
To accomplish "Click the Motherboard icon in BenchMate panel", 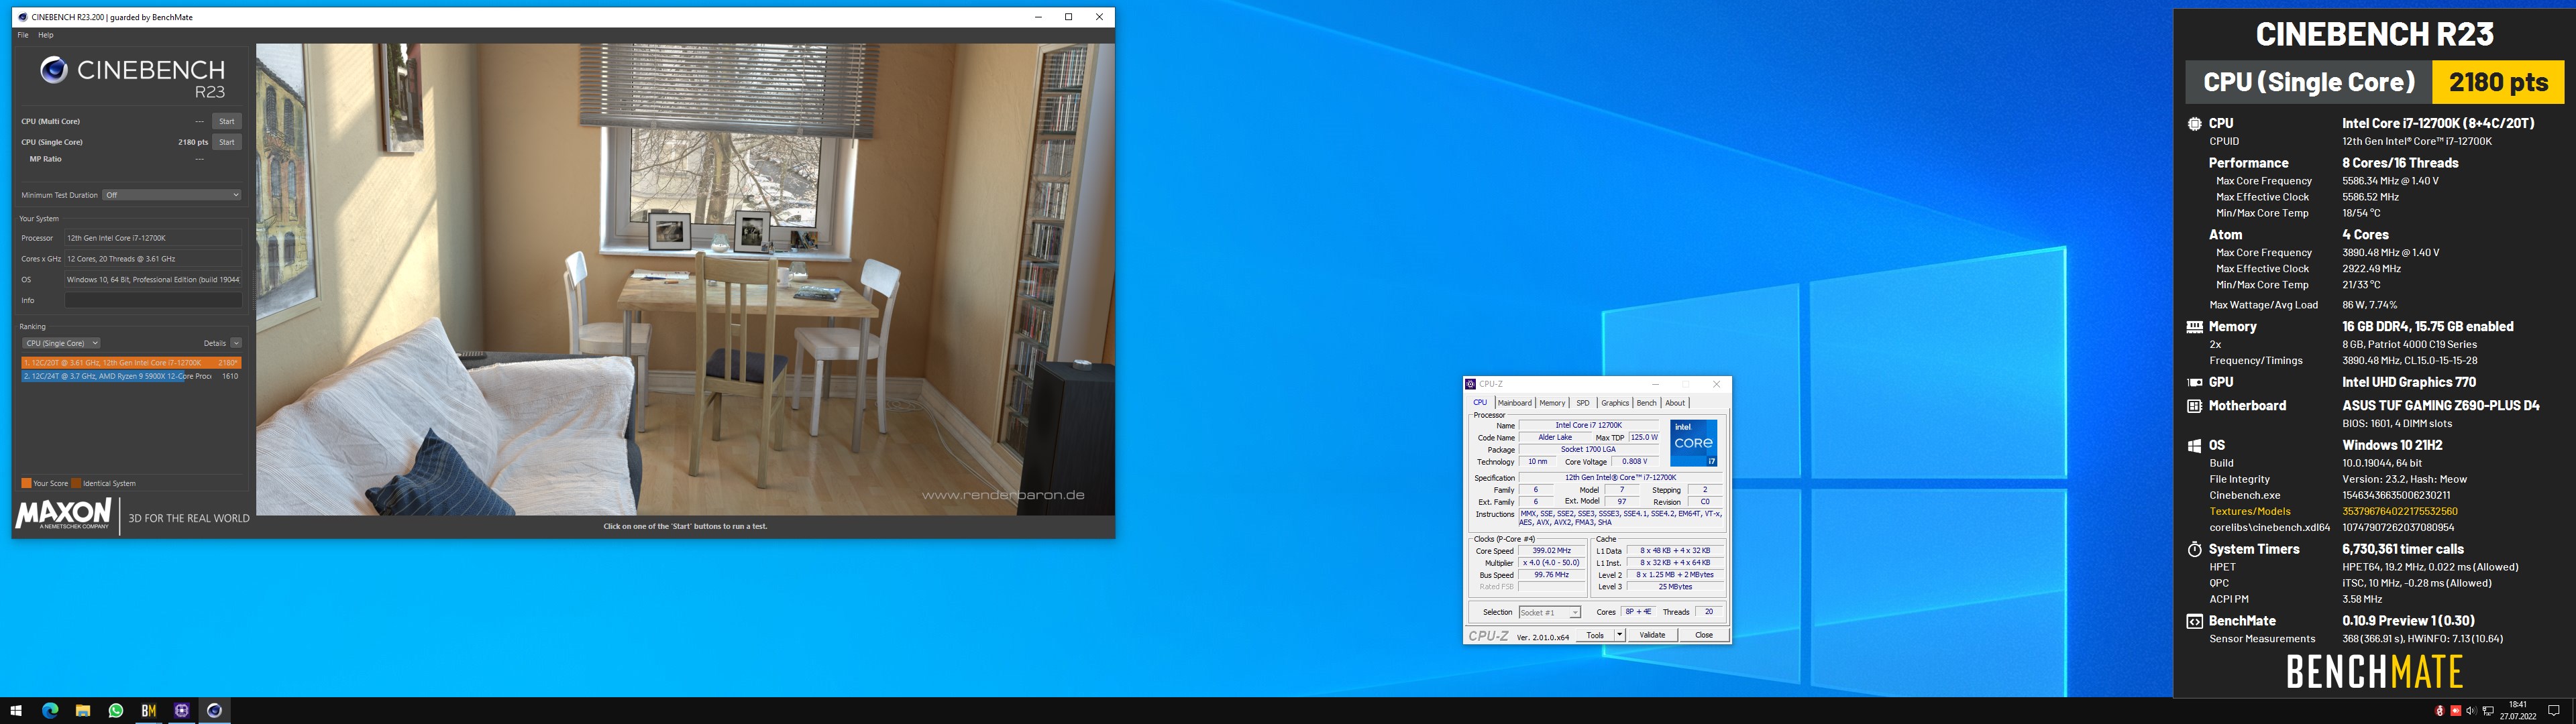I will [2194, 406].
